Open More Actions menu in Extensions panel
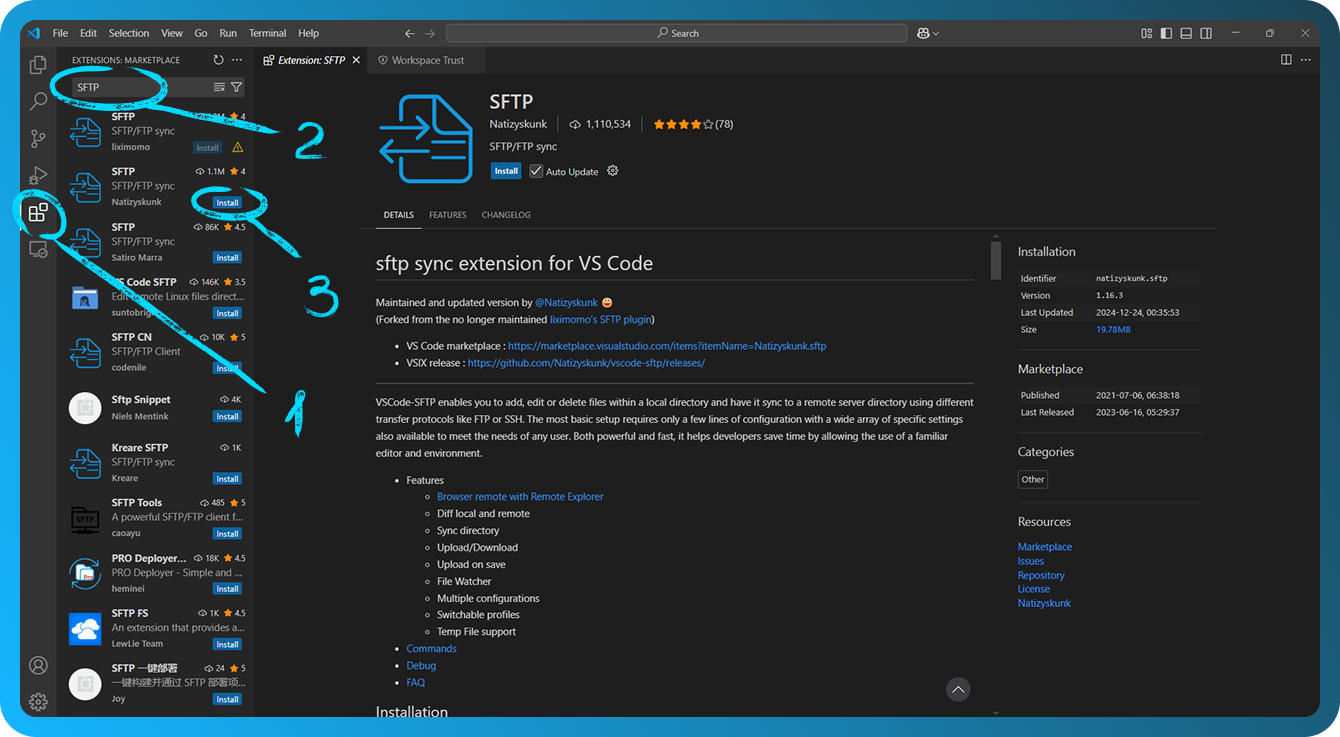Screen dimensions: 1340x737 [x=237, y=59]
